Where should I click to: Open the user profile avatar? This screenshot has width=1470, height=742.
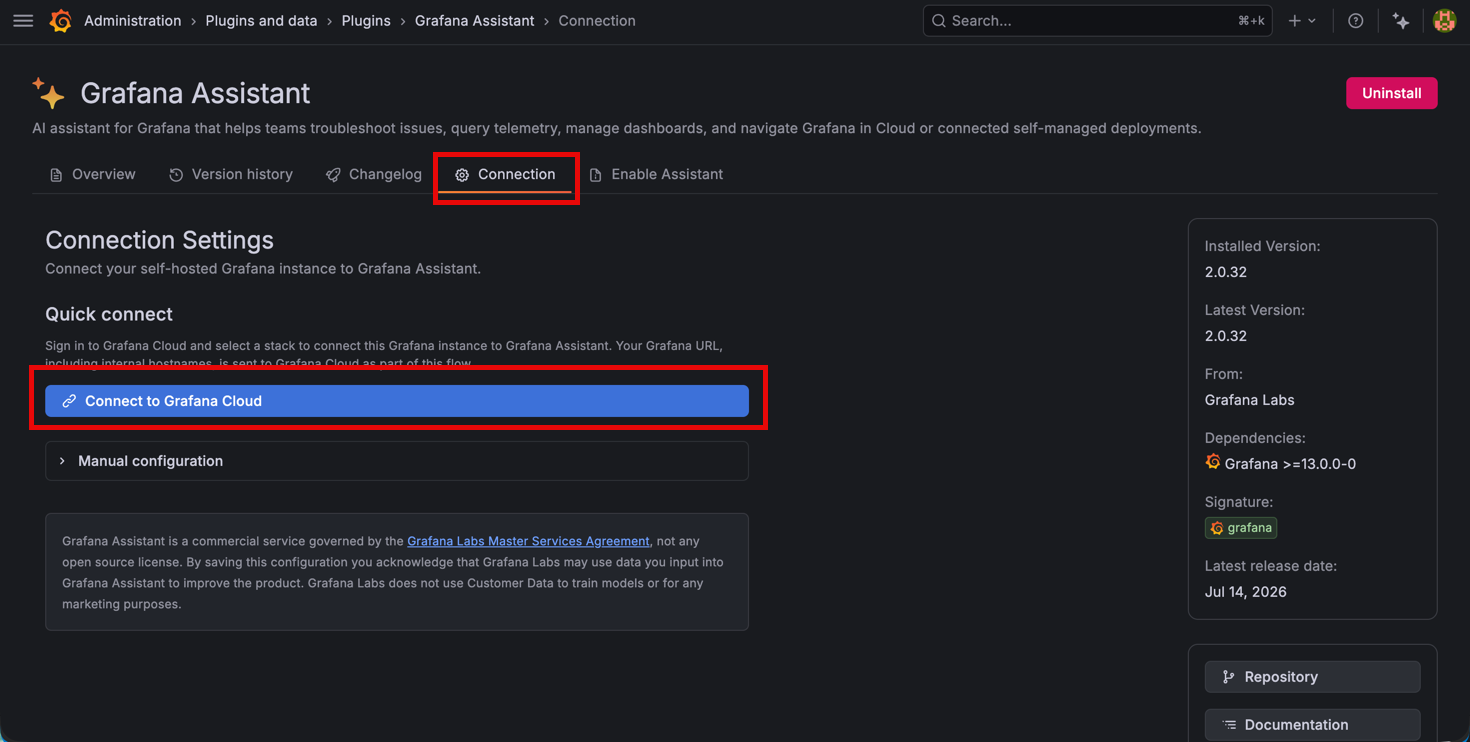coord(1444,21)
